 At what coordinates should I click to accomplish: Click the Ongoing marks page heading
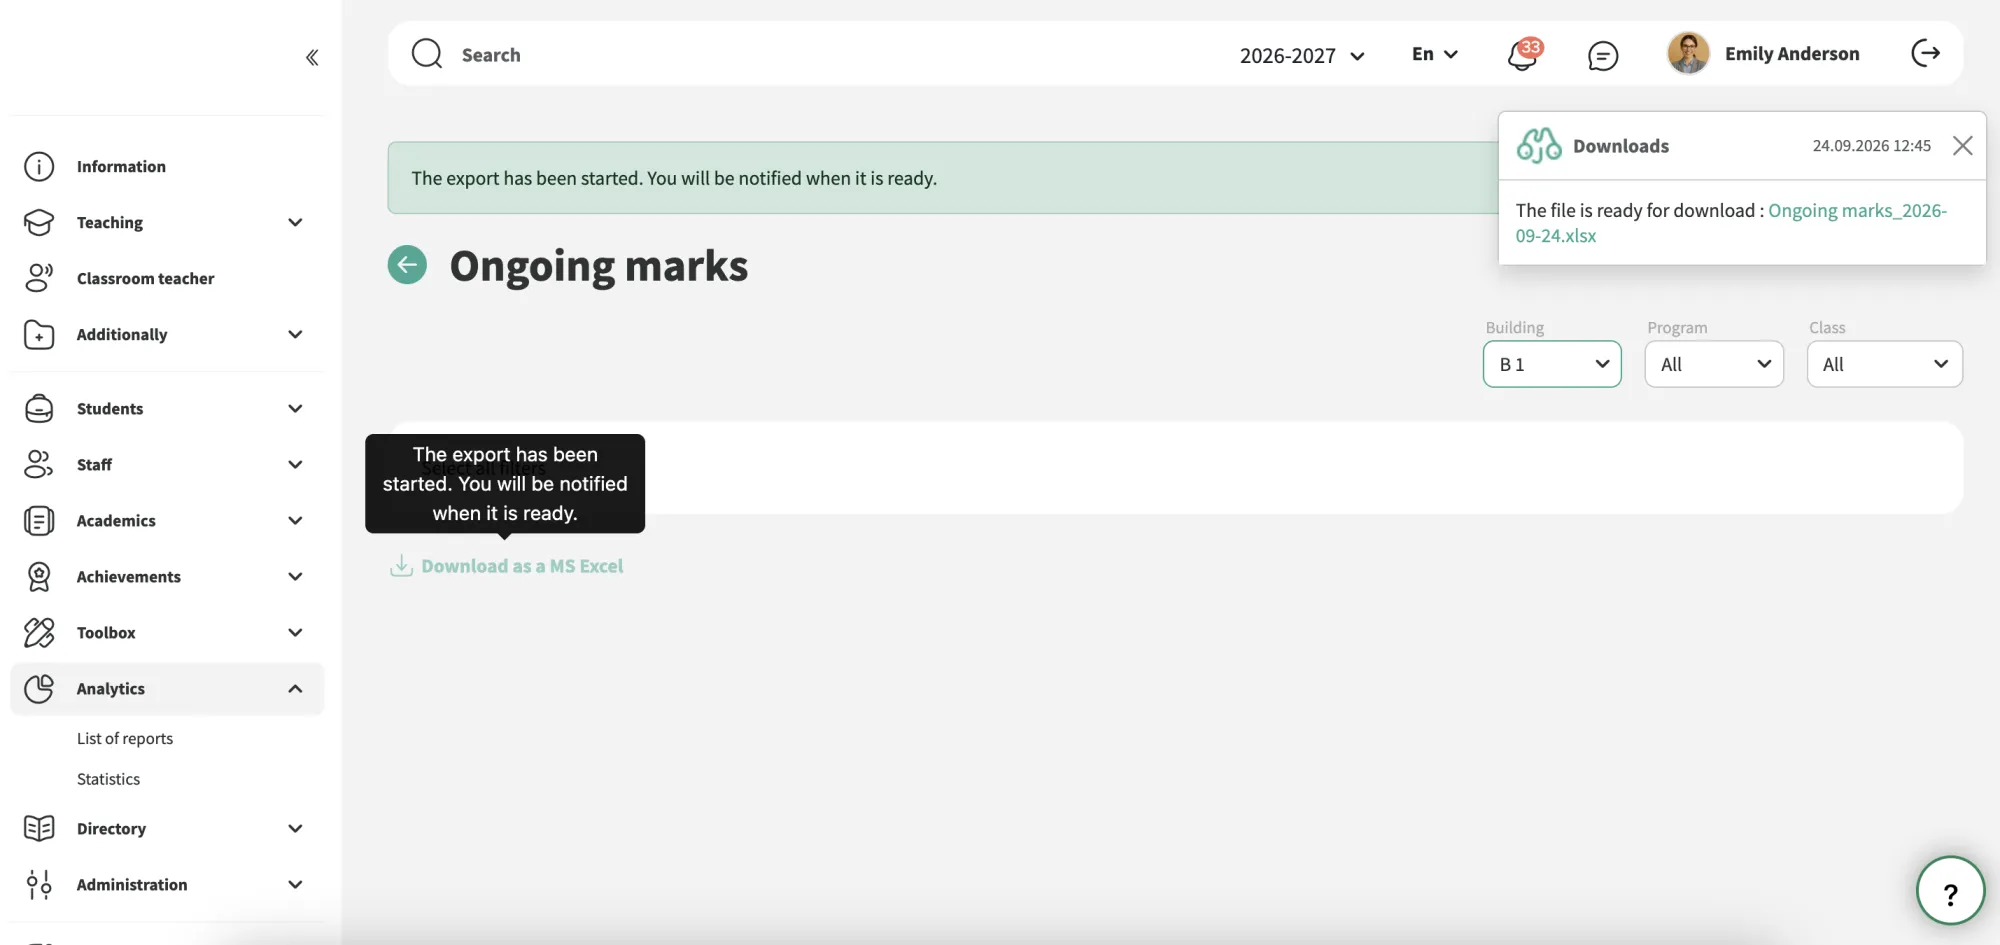tap(598, 266)
